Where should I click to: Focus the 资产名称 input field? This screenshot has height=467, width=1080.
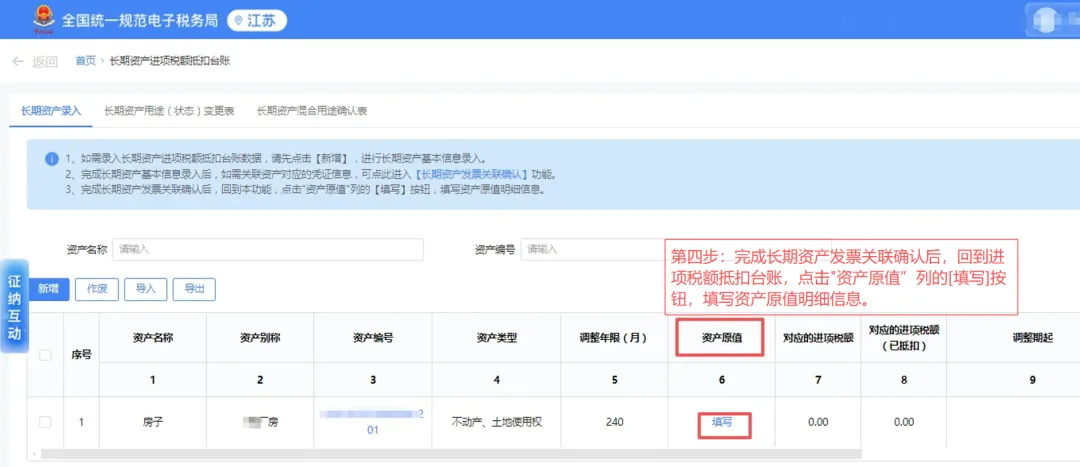268,249
